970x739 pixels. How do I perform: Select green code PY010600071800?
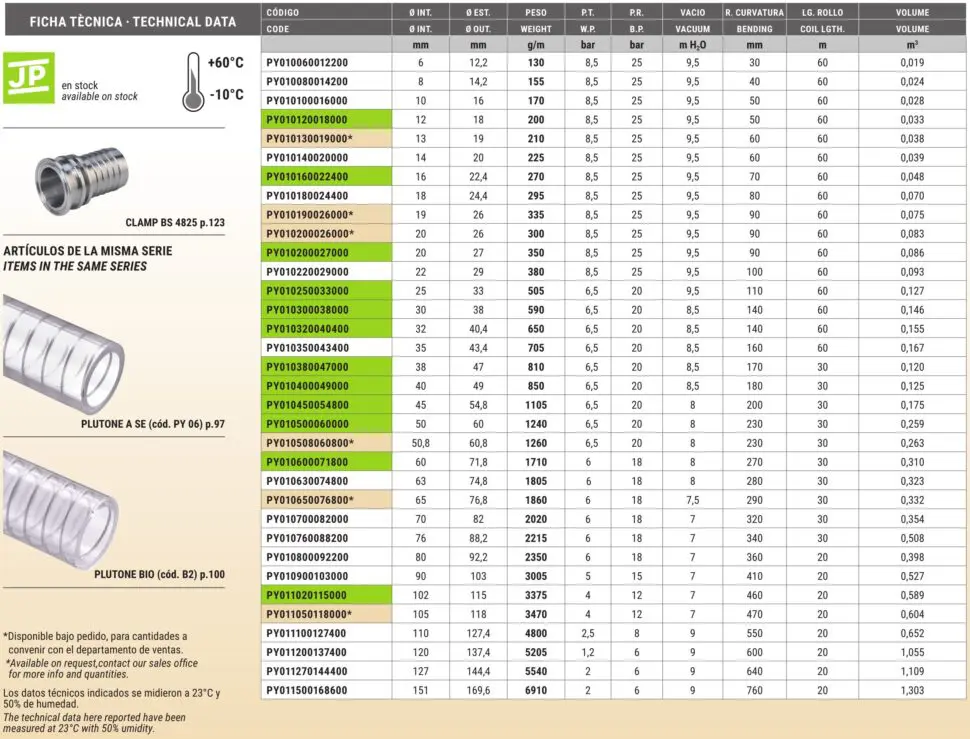306,462
